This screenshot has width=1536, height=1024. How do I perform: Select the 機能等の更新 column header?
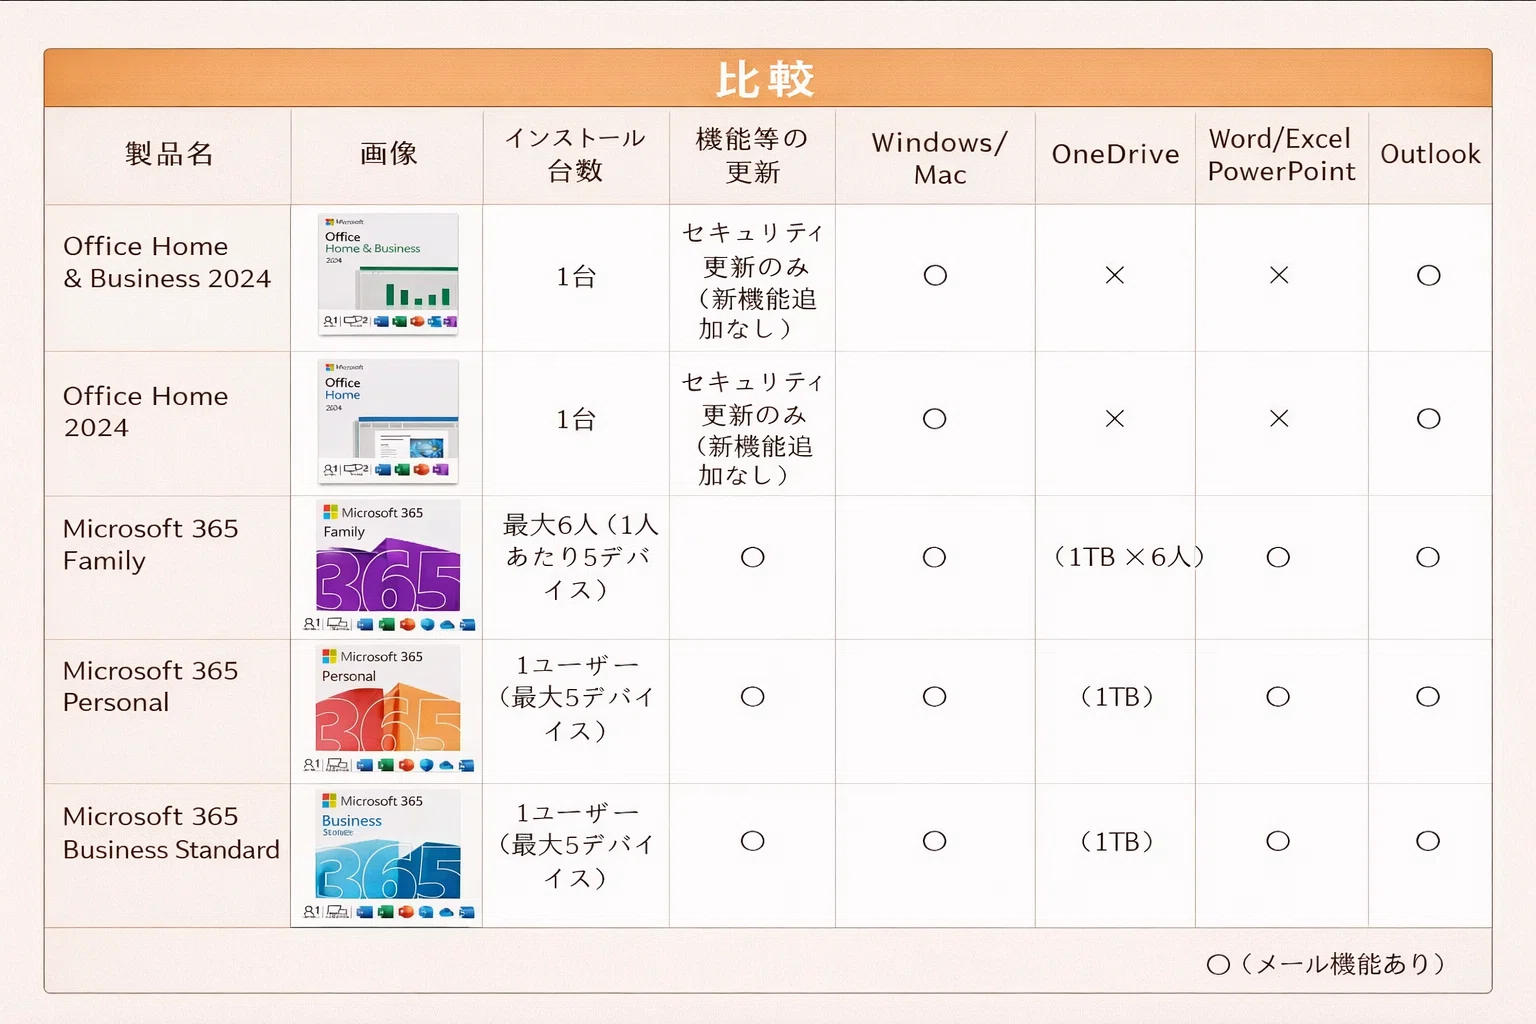coord(752,154)
